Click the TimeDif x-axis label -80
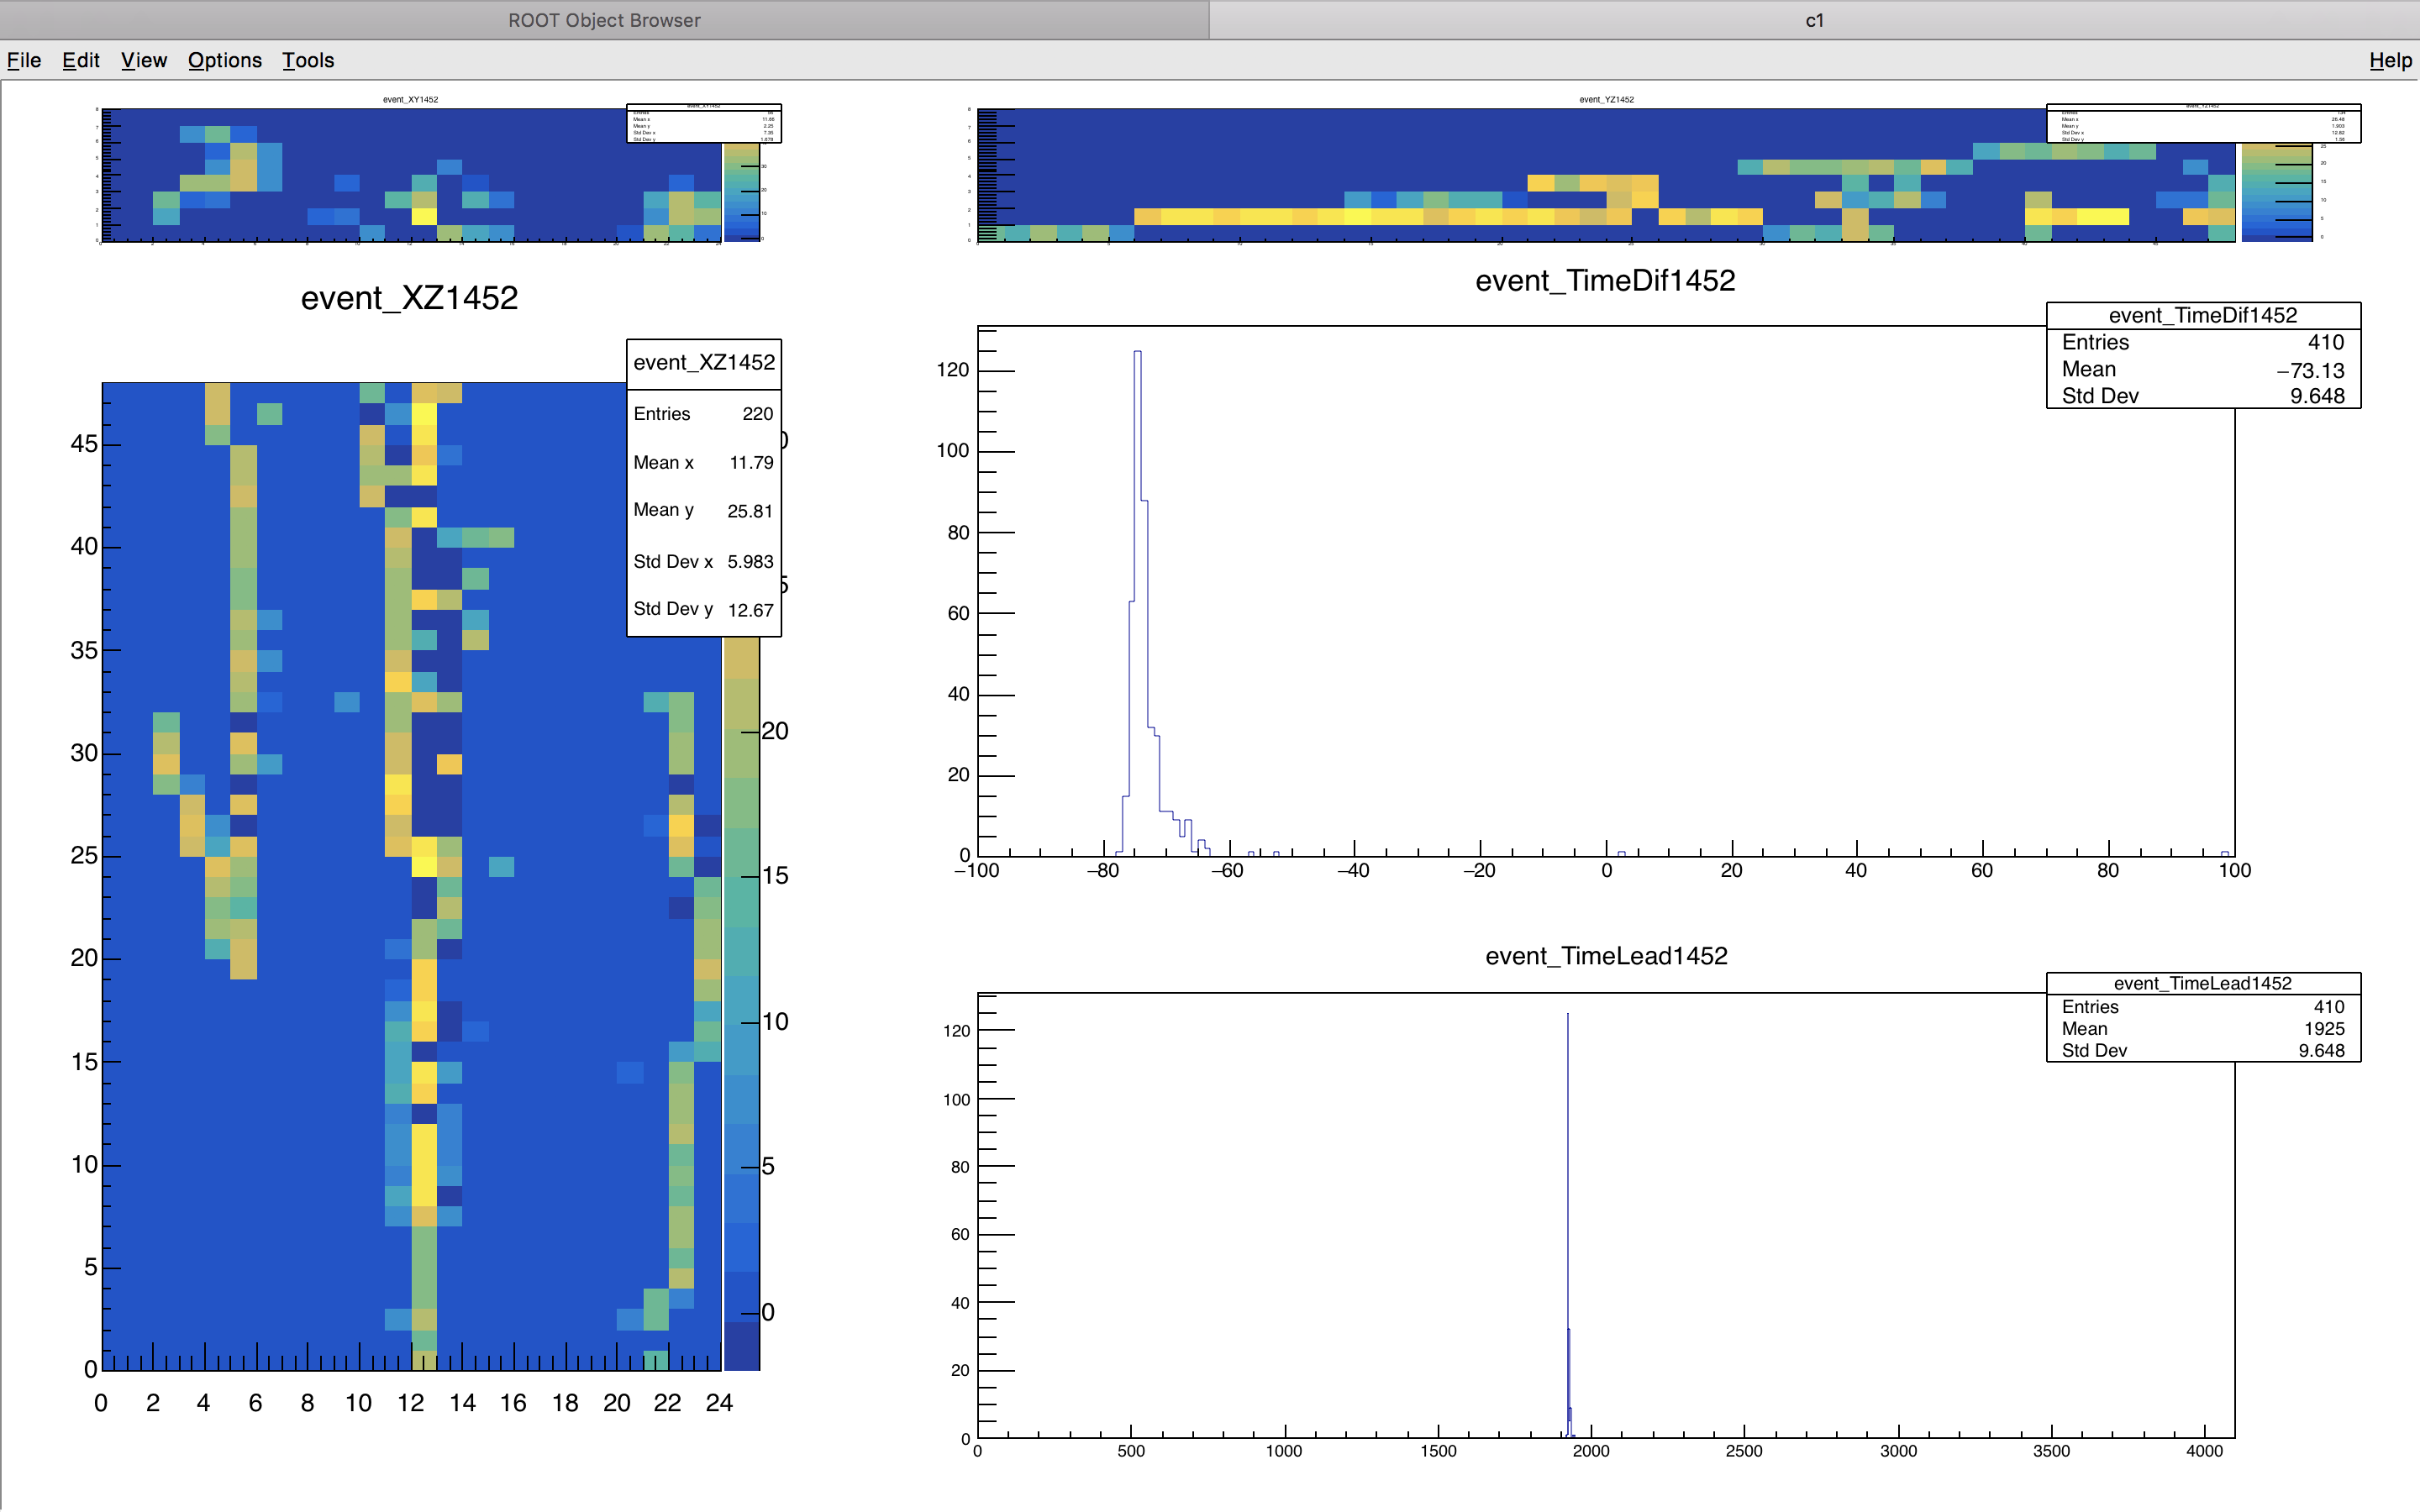 point(1102,871)
